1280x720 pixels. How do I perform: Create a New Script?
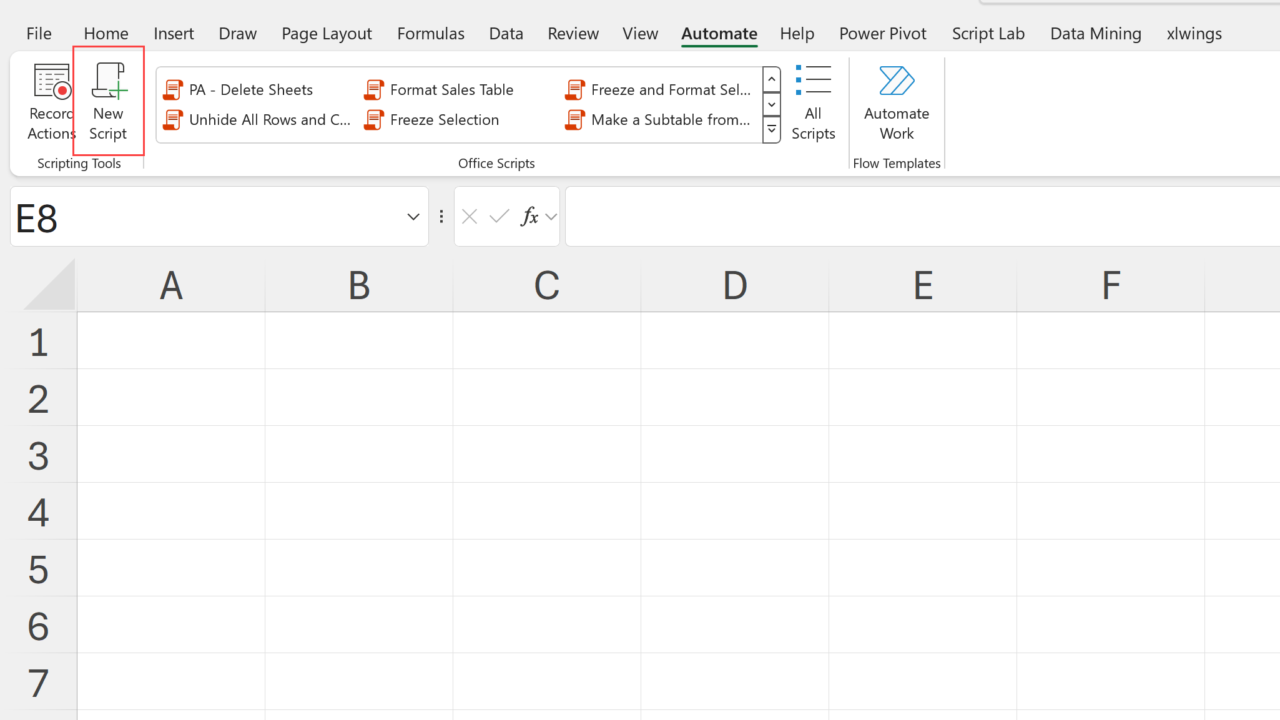pos(108,101)
